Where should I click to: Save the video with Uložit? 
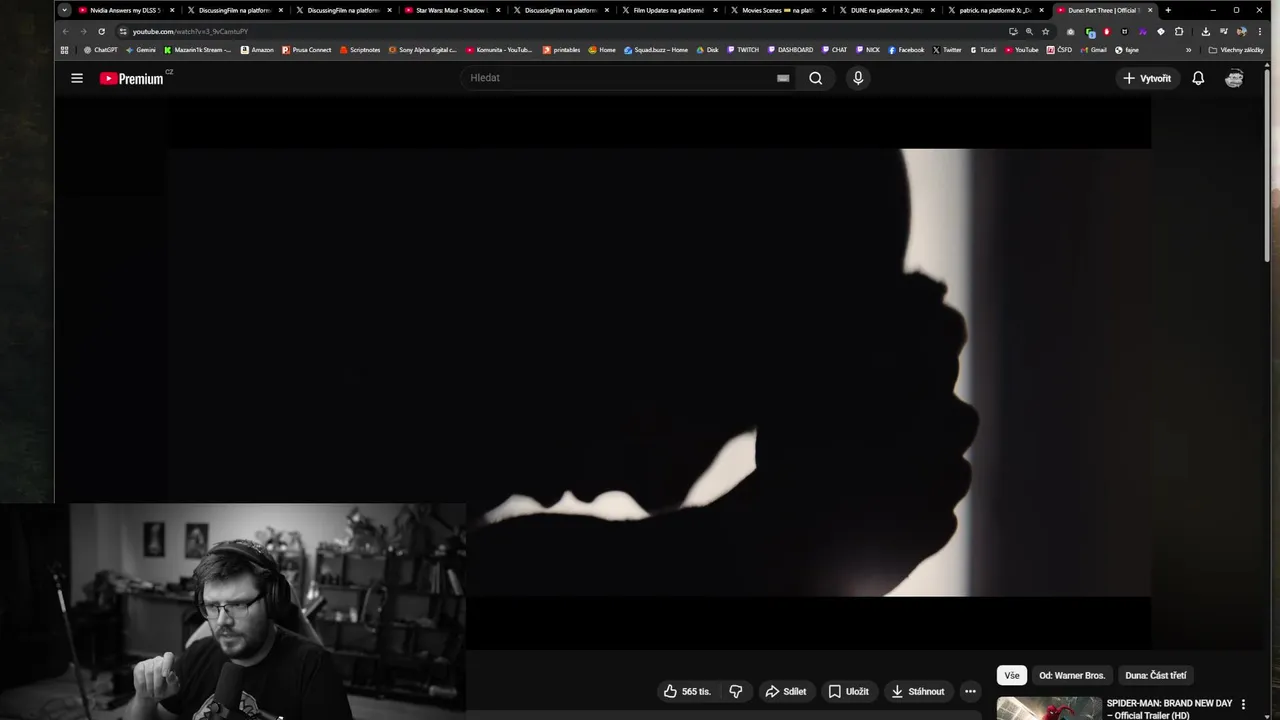848,691
